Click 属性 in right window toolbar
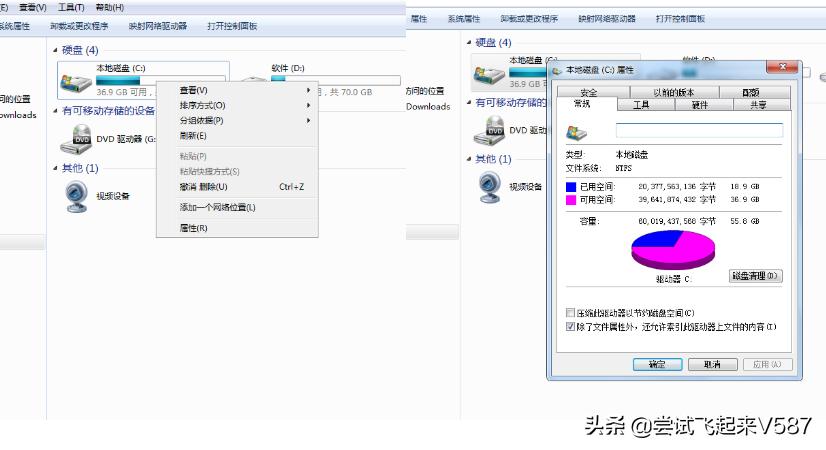826x450 pixels. point(419,18)
